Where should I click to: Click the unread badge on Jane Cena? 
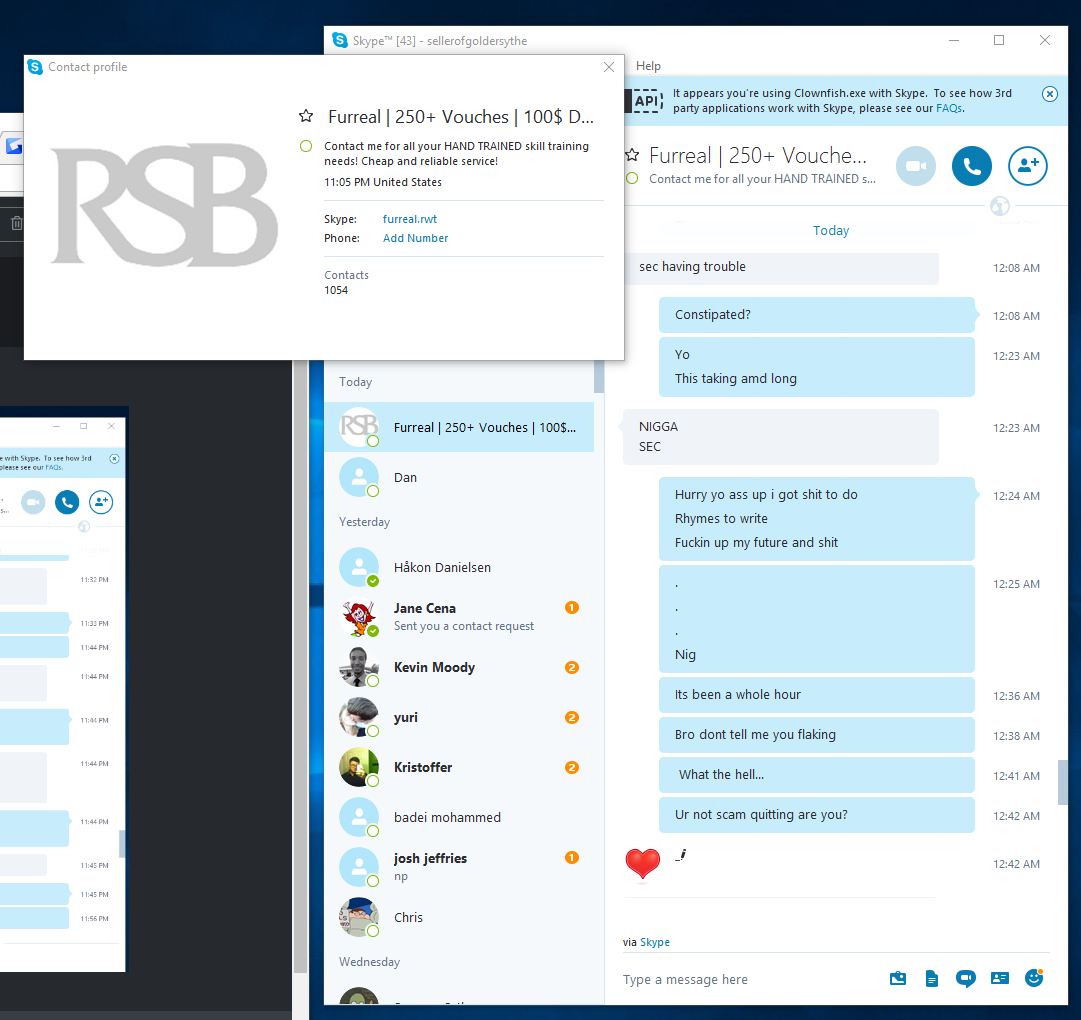pyautogui.click(x=572, y=607)
